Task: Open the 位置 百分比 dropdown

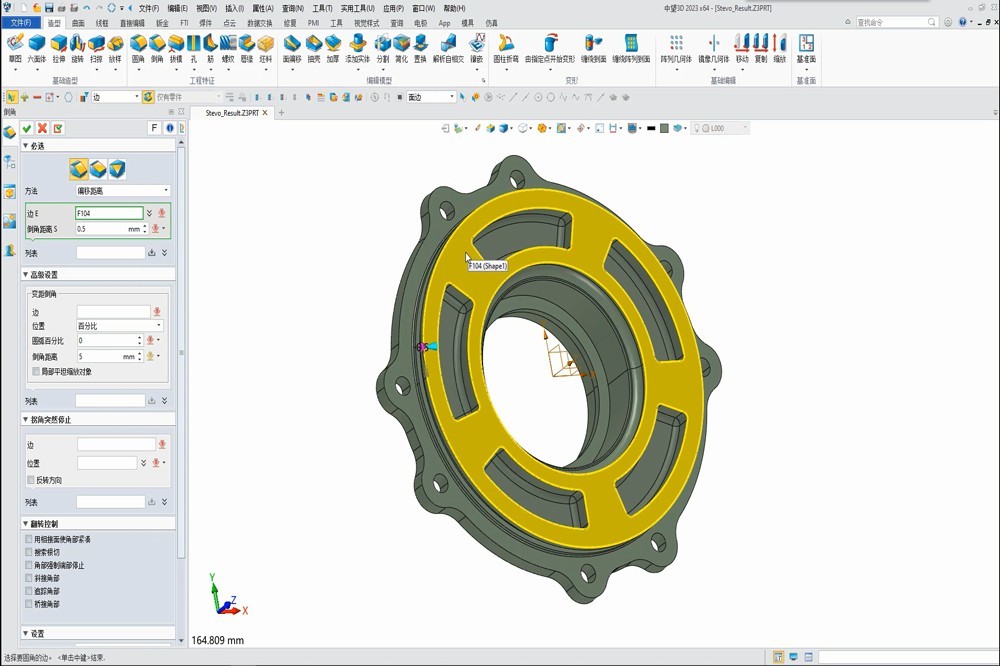Action: [x=119, y=326]
